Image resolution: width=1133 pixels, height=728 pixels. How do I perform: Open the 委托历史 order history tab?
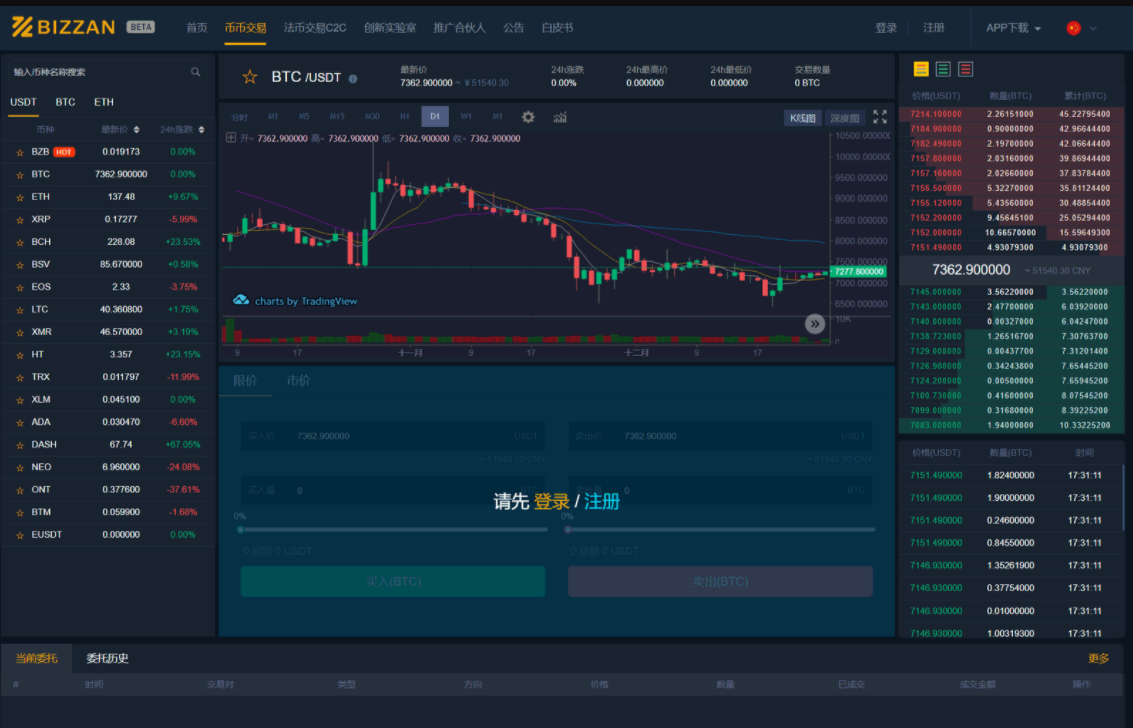pyautogui.click(x=105, y=659)
